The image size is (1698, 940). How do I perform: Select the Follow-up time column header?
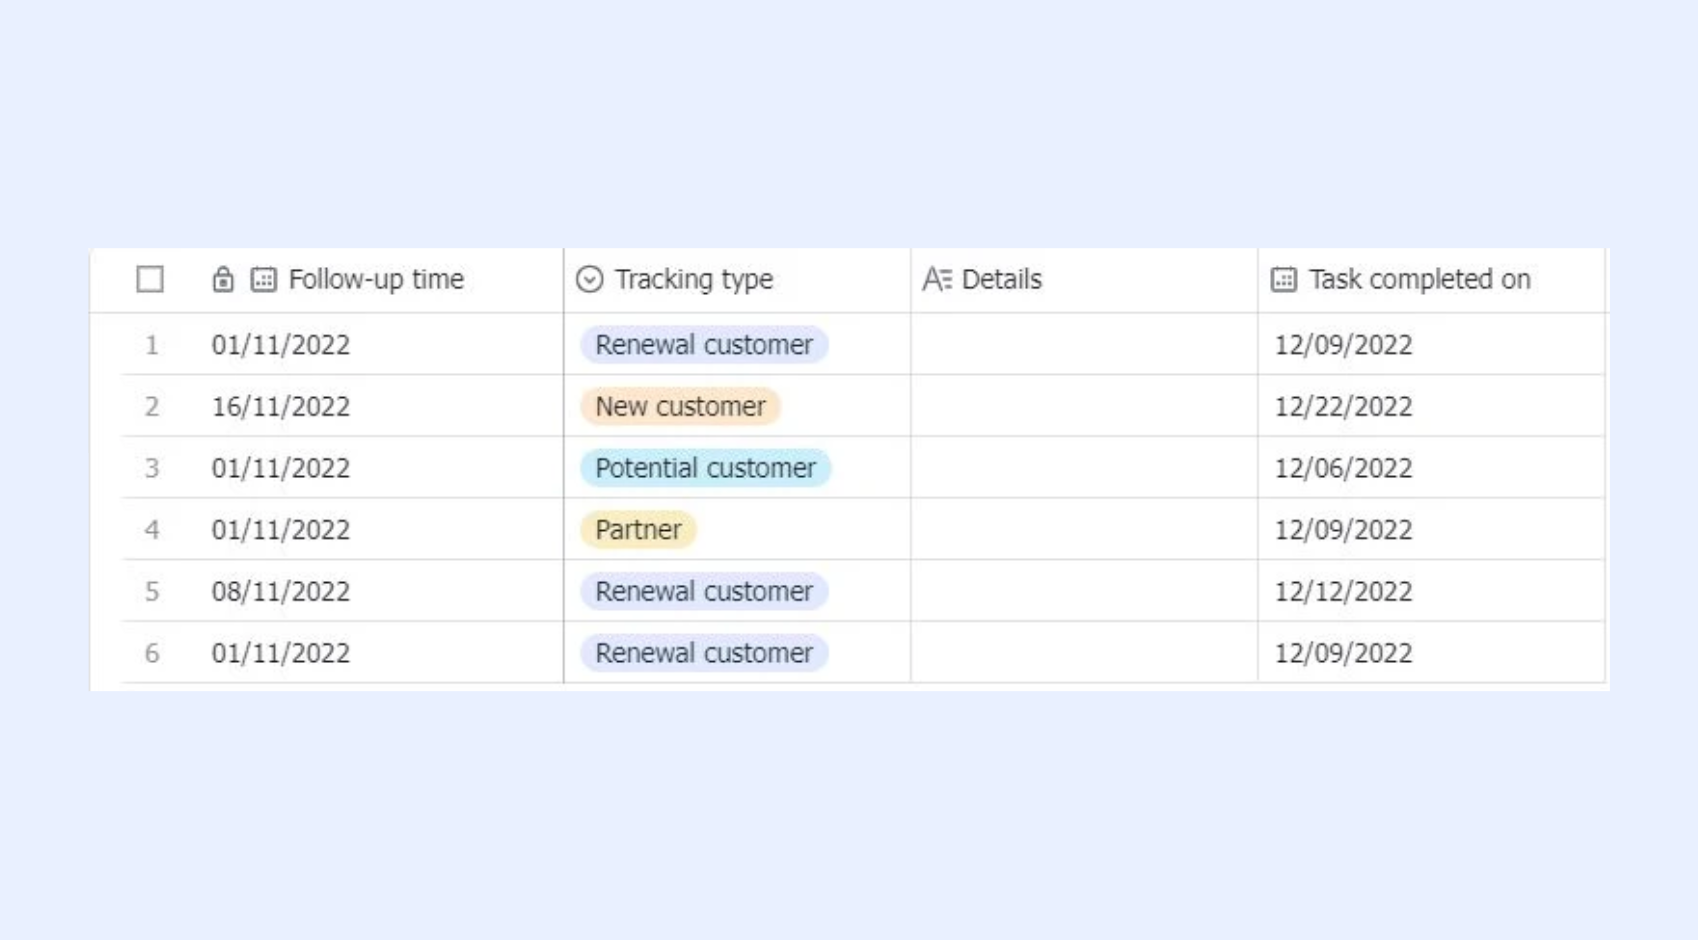point(376,279)
